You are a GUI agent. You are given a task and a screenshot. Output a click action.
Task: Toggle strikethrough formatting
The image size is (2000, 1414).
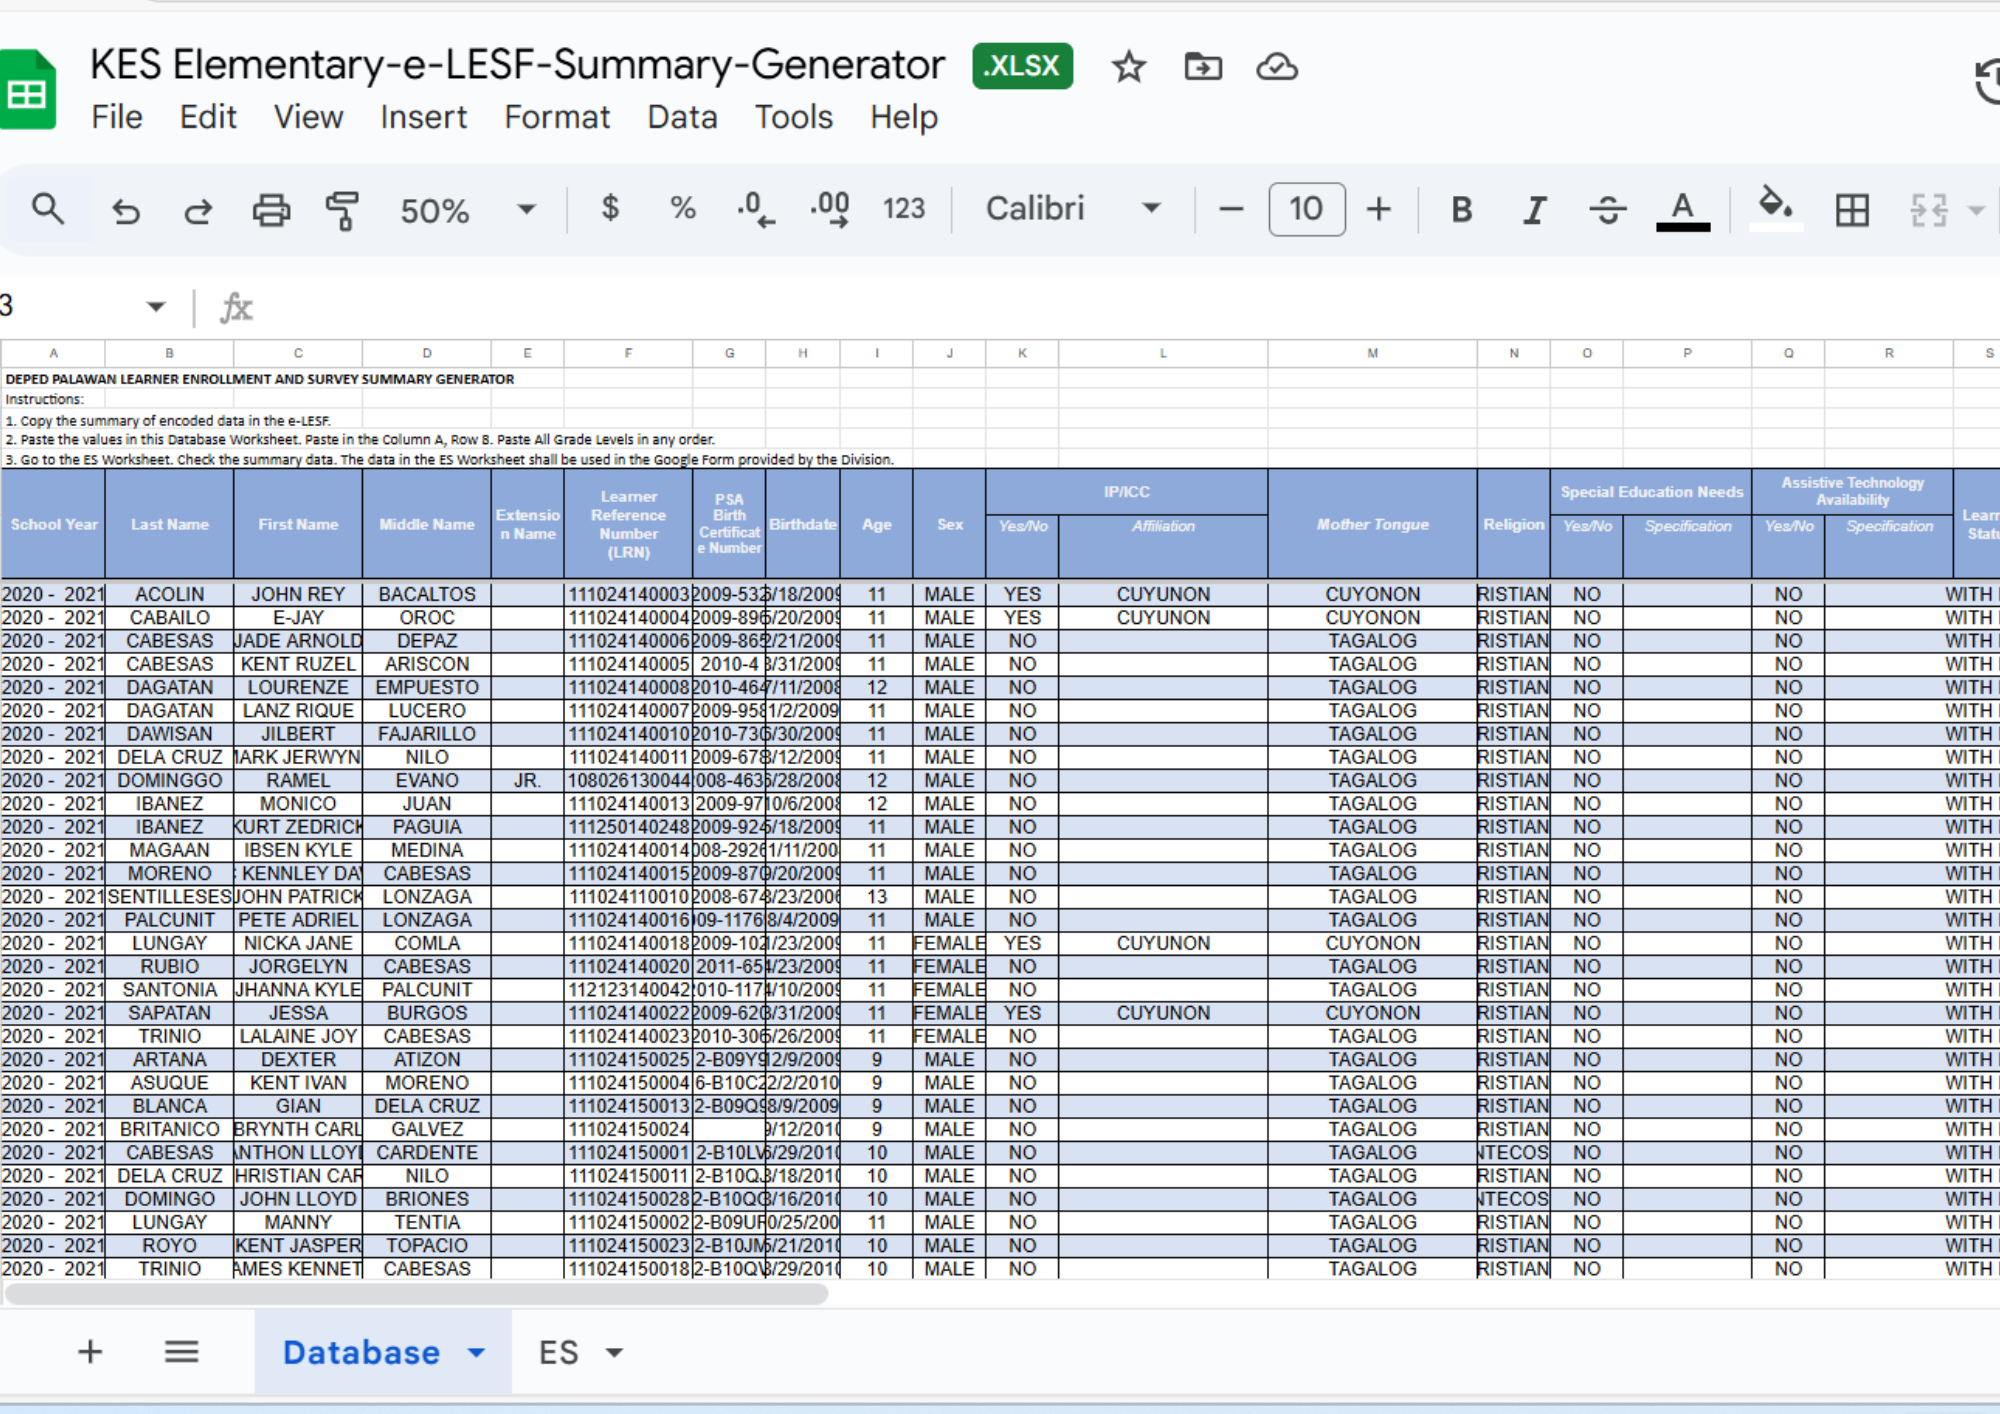(x=1607, y=209)
